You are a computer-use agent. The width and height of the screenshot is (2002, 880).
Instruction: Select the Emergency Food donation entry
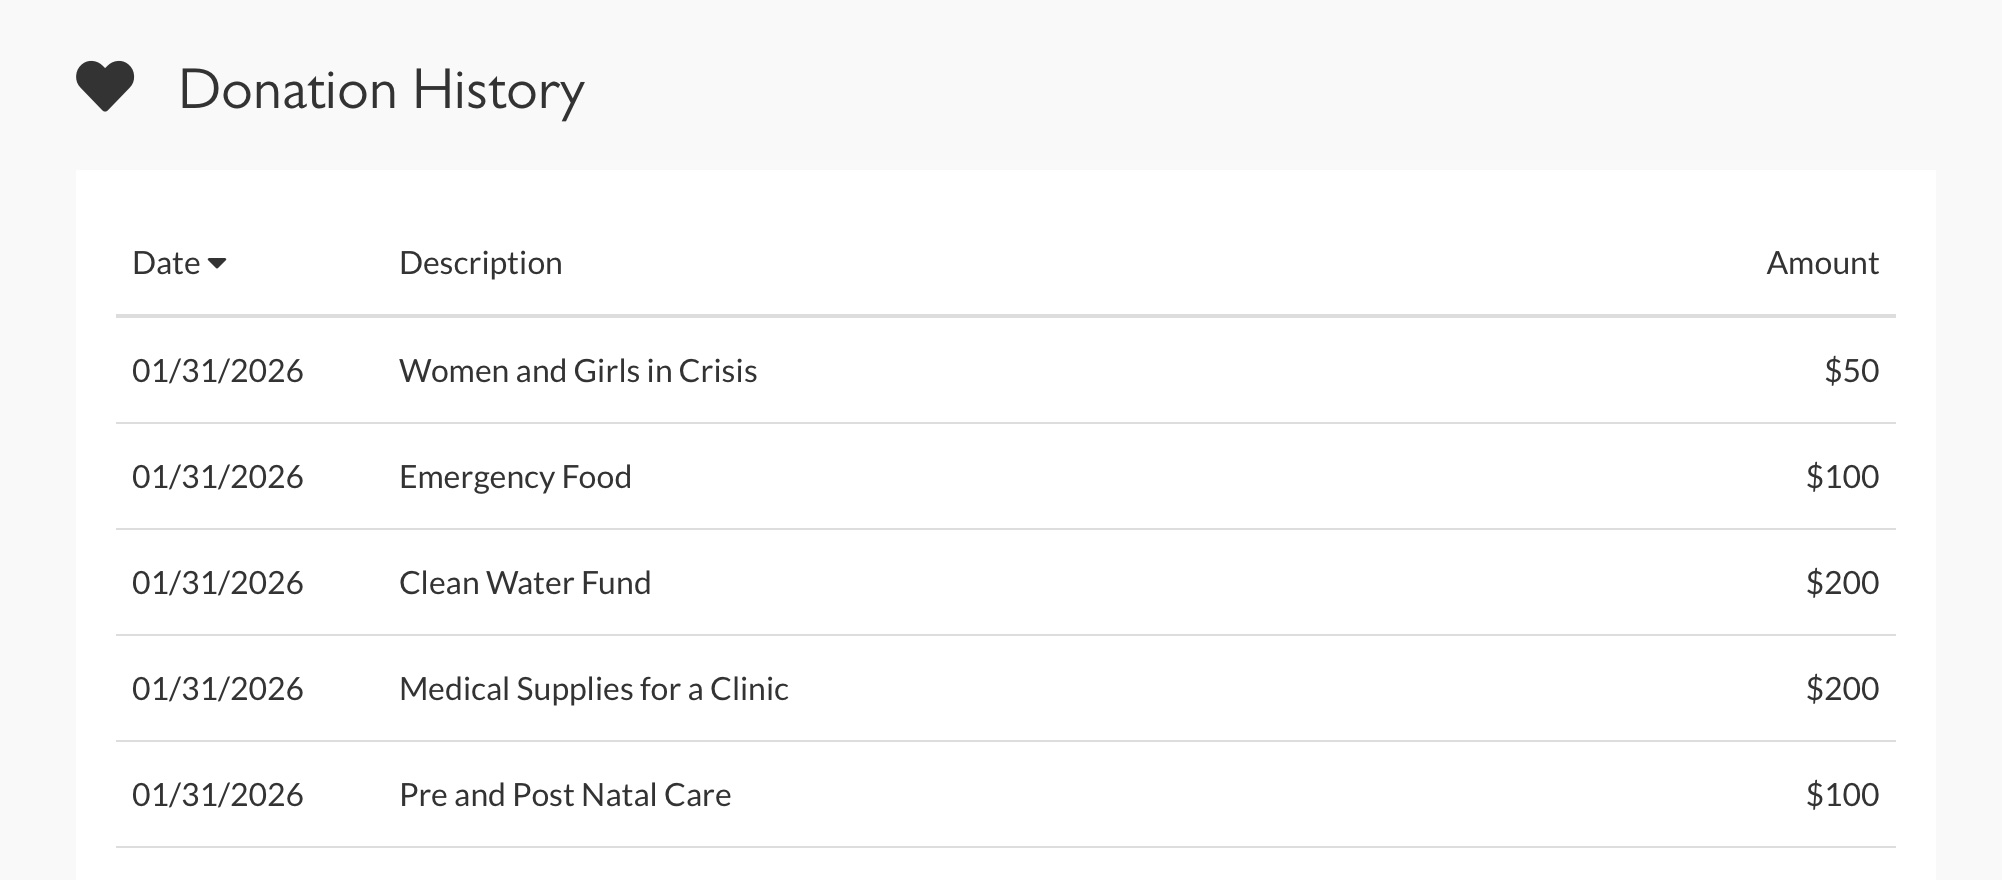515,477
